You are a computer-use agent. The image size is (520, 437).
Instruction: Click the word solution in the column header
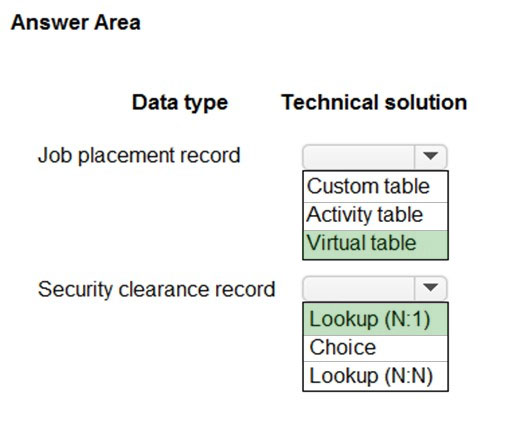coord(426,102)
